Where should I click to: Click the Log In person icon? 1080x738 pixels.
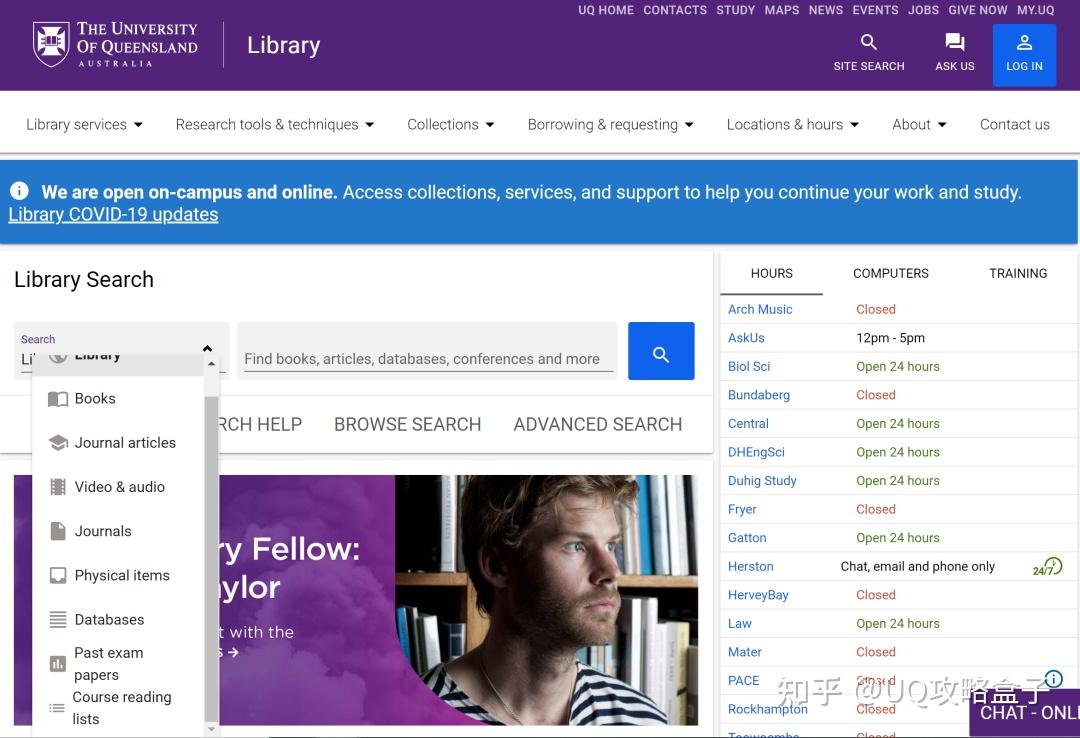coord(1024,43)
